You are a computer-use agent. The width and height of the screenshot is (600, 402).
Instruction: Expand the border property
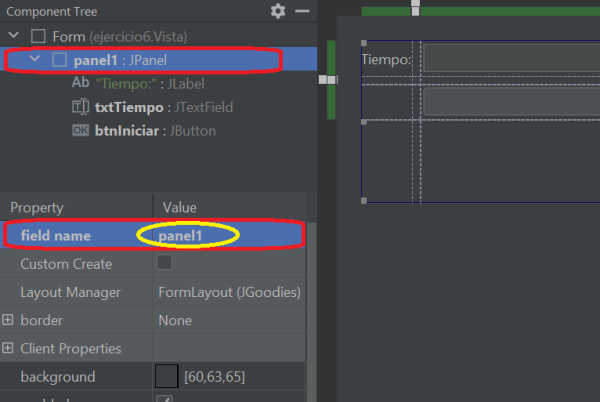(x=9, y=321)
